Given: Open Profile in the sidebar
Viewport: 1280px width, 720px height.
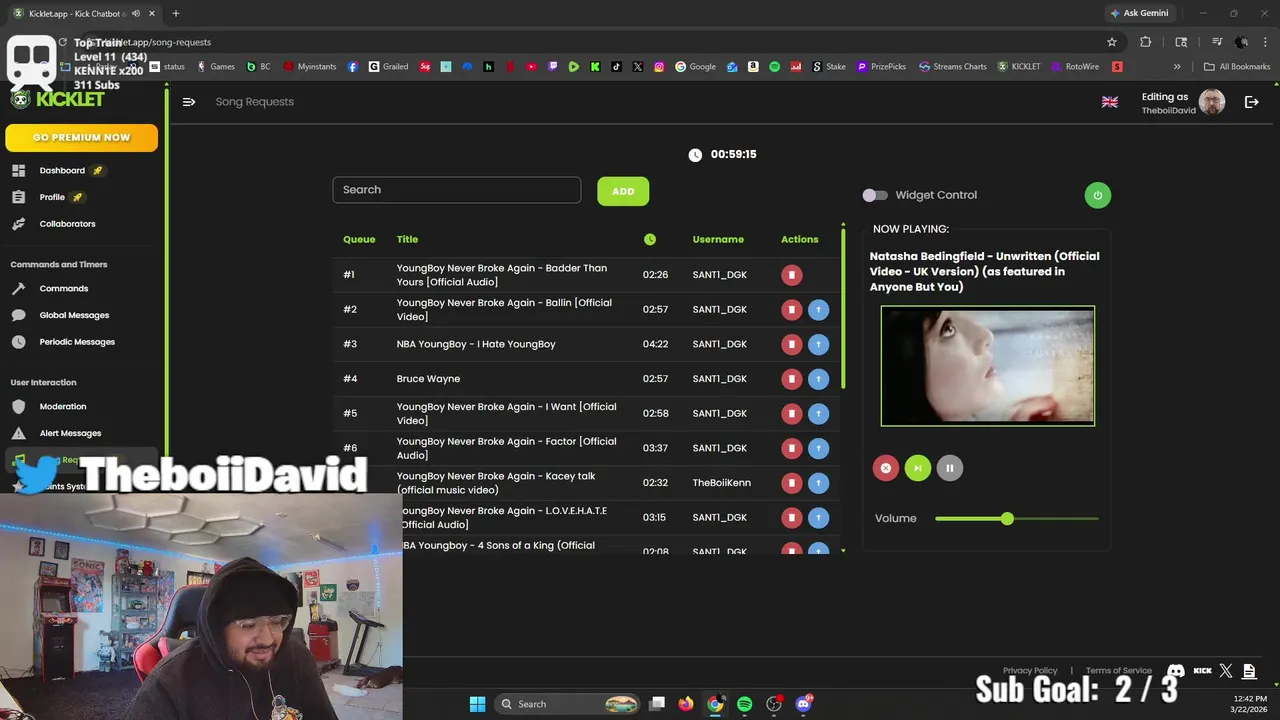Looking at the screenshot, I should coord(52,197).
